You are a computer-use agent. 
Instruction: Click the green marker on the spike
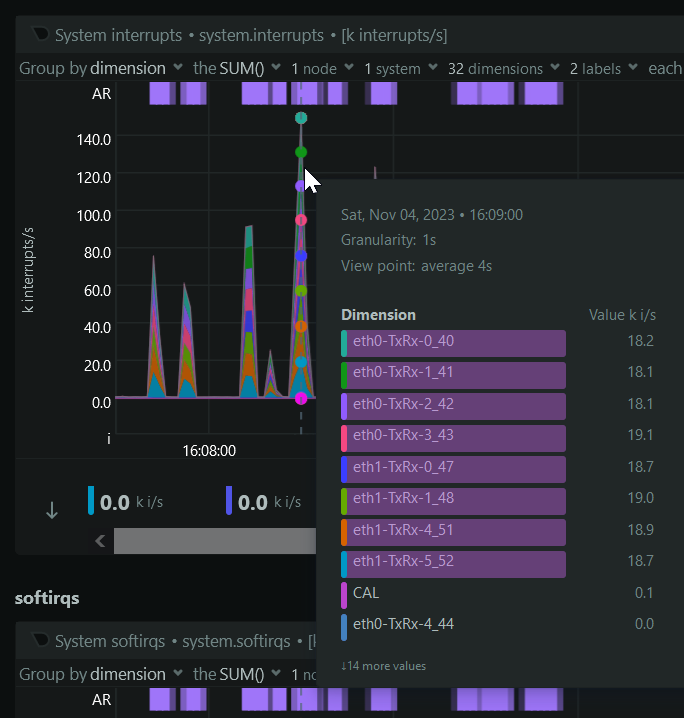pos(301,152)
